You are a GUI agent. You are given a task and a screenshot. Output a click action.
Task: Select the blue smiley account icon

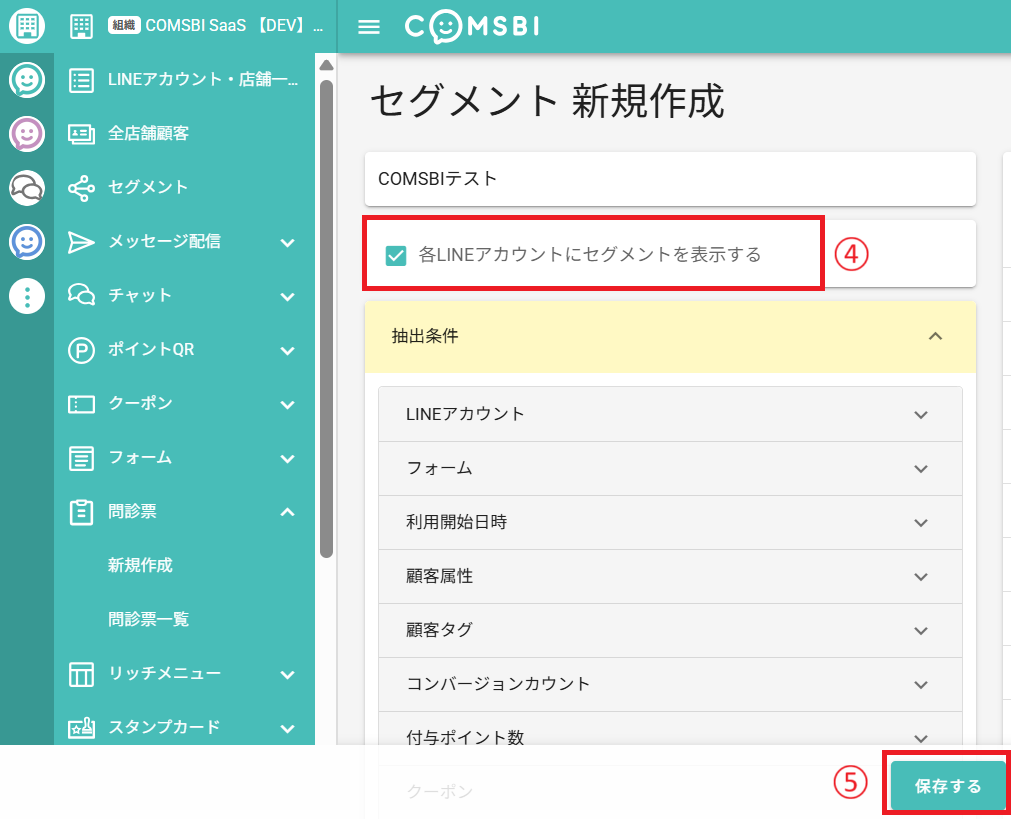pyautogui.click(x=27, y=242)
